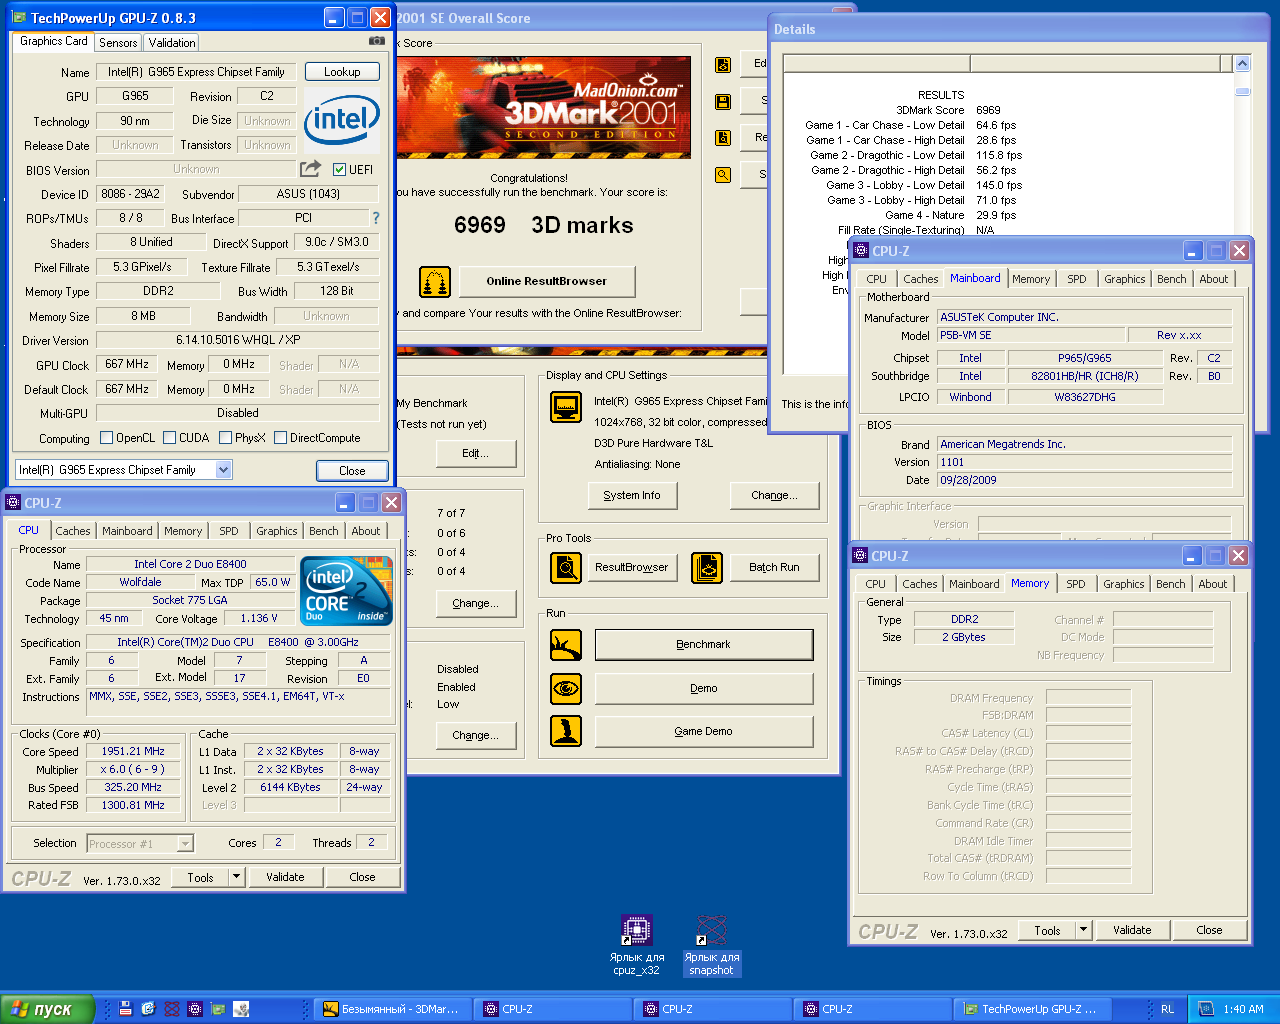
Task: Open Caches tab in CPU-Z Processor window
Action: pyautogui.click(x=73, y=531)
